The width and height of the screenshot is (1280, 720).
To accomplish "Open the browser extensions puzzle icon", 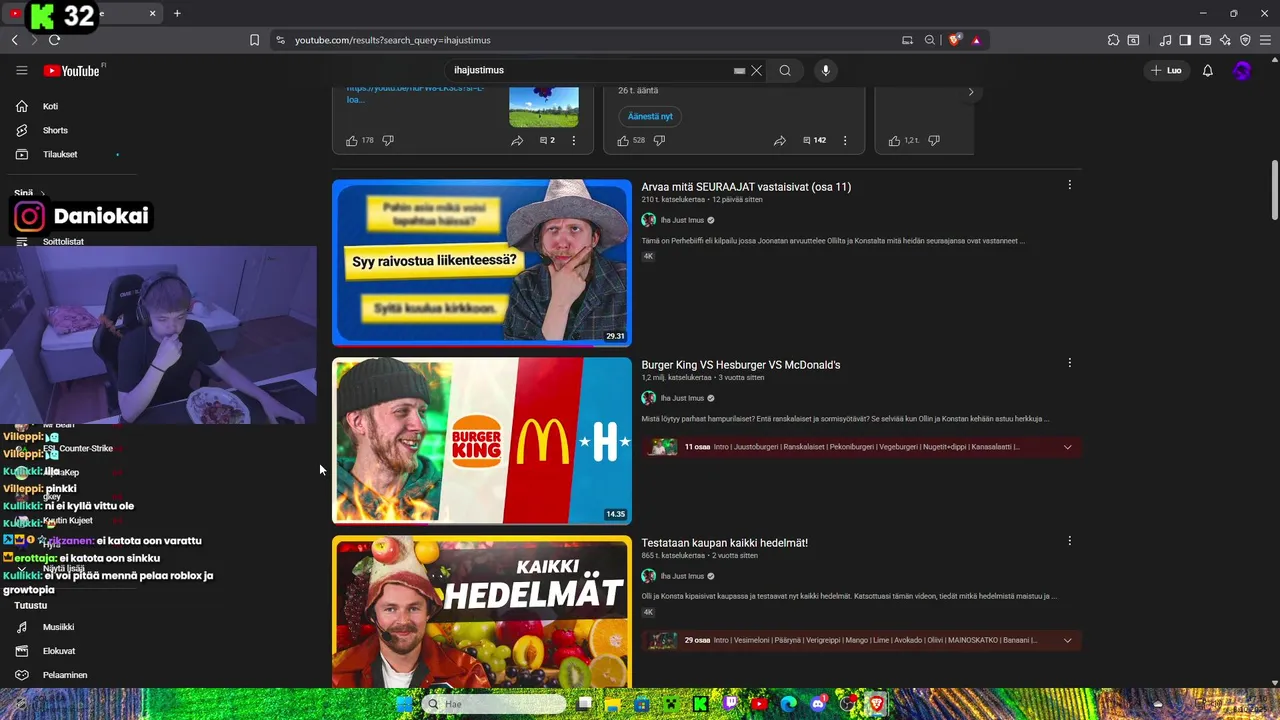I will (1113, 40).
